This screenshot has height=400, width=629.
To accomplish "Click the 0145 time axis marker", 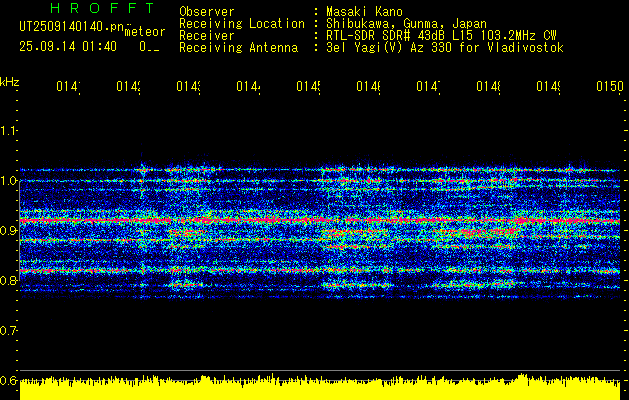I will pyautogui.click(x=308, y=86).
